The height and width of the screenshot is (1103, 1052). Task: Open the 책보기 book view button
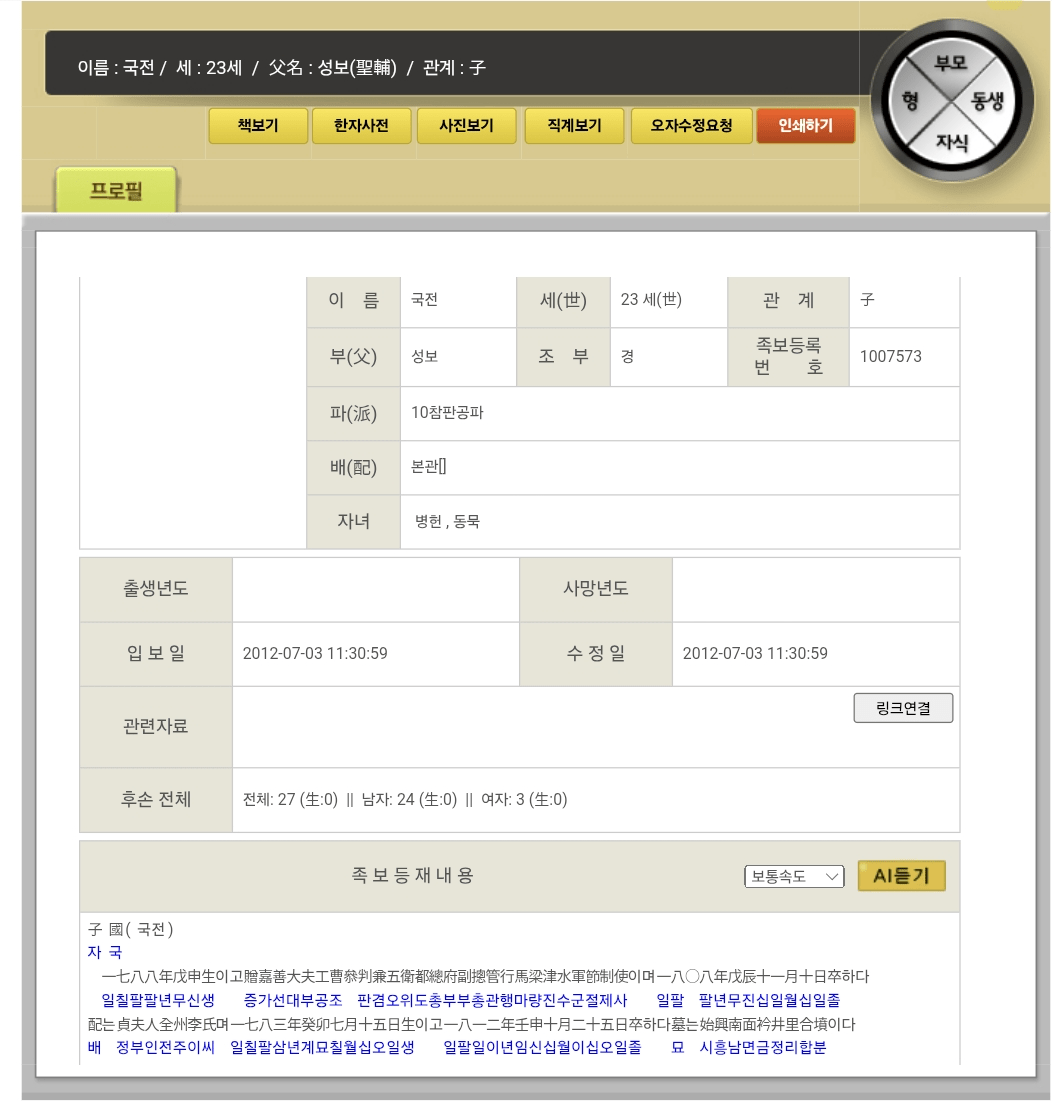pos(258,126)
